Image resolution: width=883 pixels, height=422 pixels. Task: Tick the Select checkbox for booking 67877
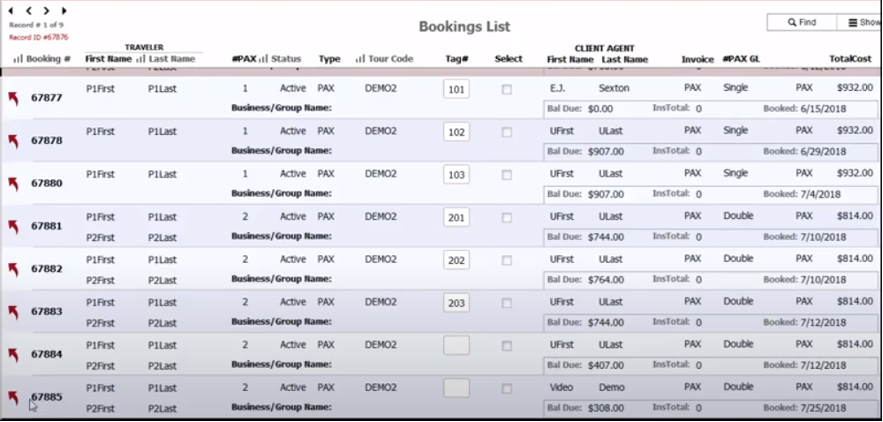[x=507, y=89]
